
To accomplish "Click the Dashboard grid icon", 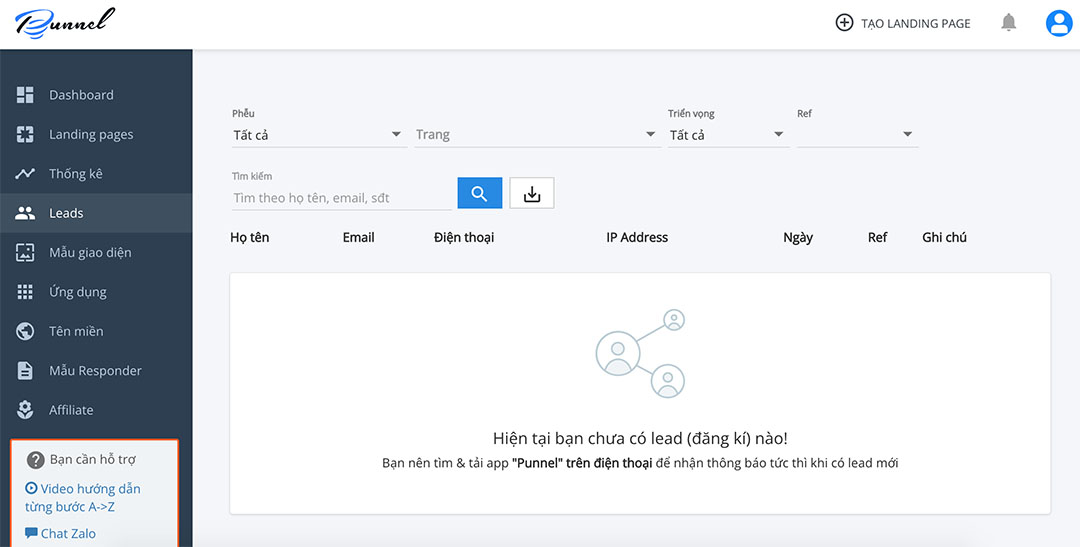I will (26, 95).
